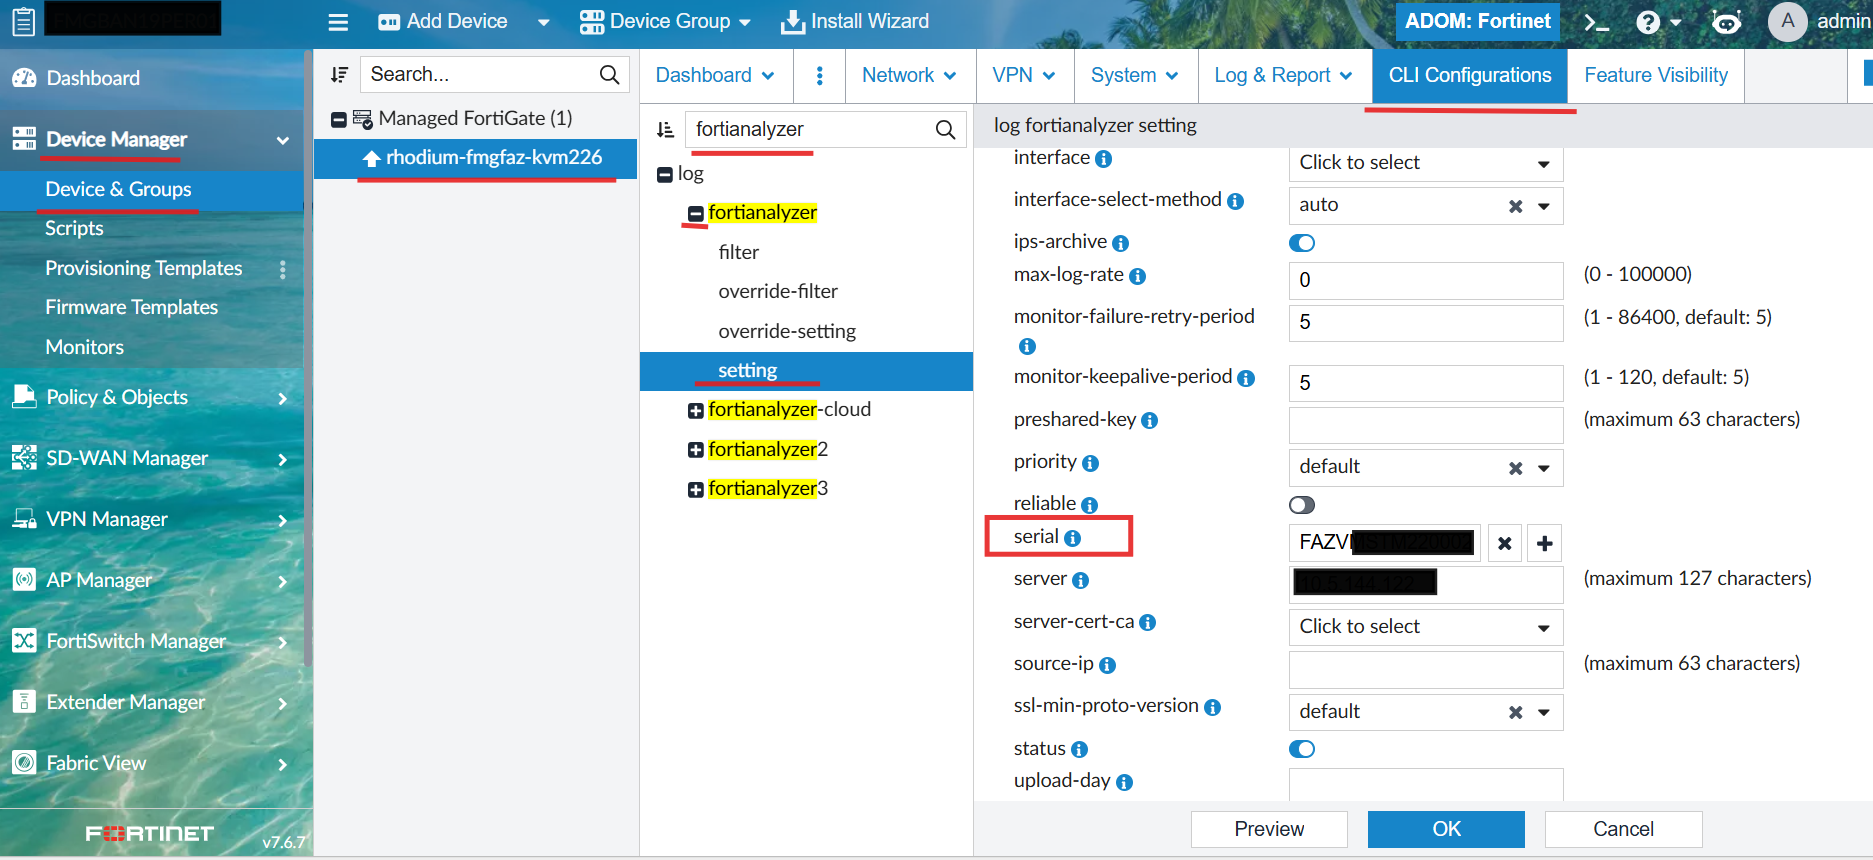Viewport: 1873px width, 860px height.
Task: Select the override-setting tree item
Action: pyautogui.click(x=787, y=331)
